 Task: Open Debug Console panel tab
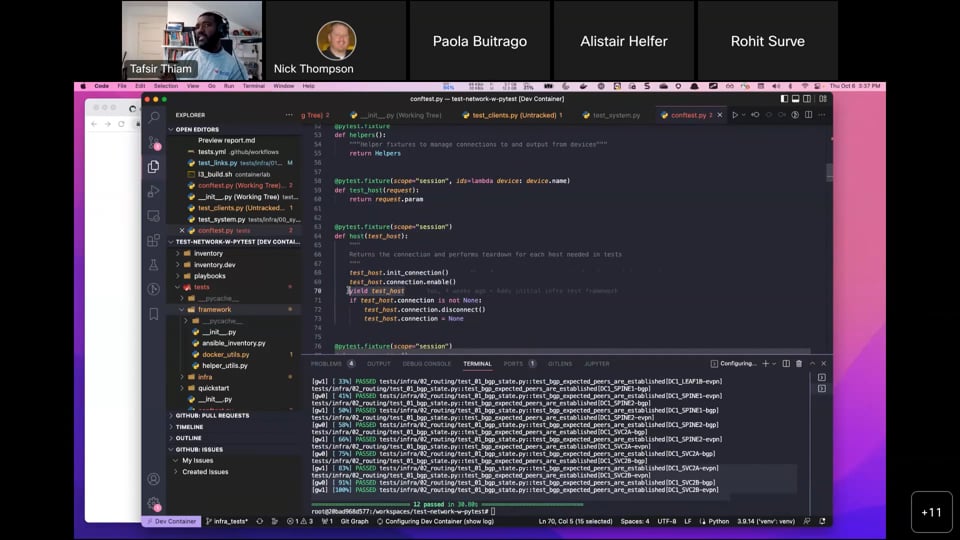(427, 364)
